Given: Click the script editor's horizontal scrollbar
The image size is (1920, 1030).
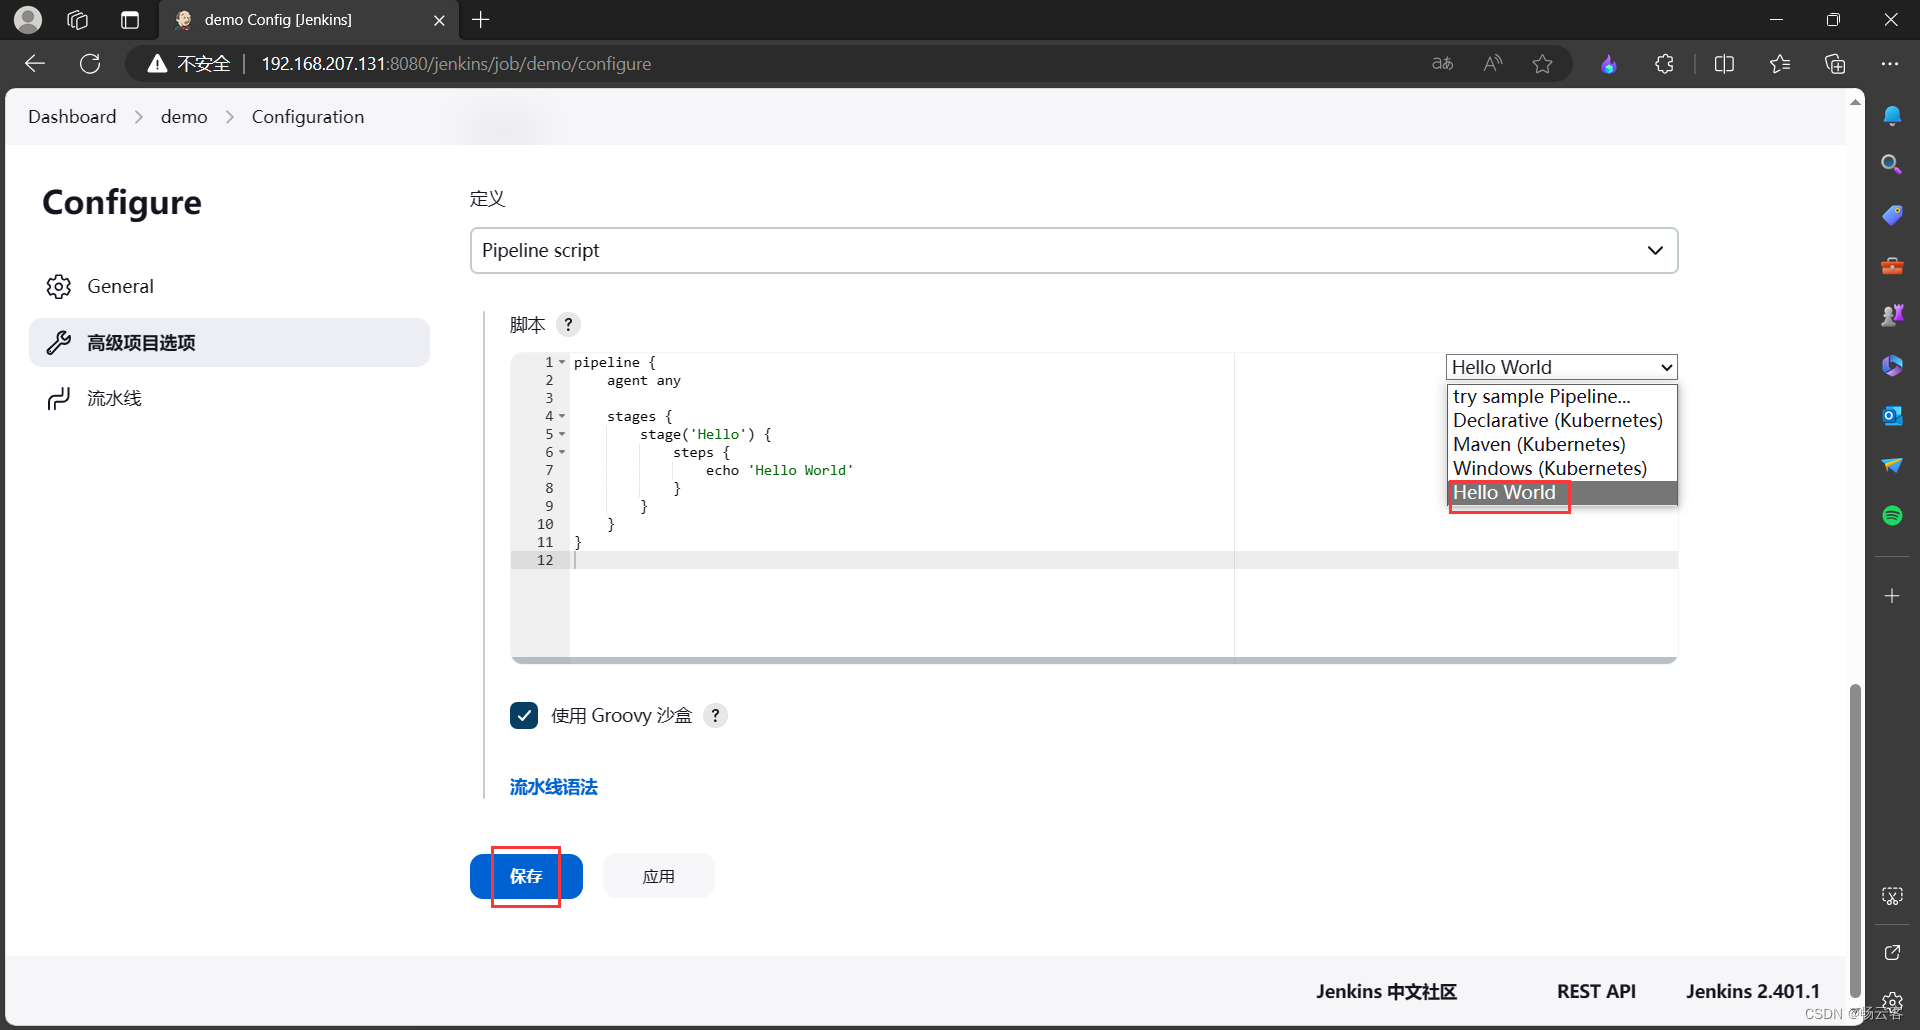Looking at the screenshot, I should [1094, 660].
